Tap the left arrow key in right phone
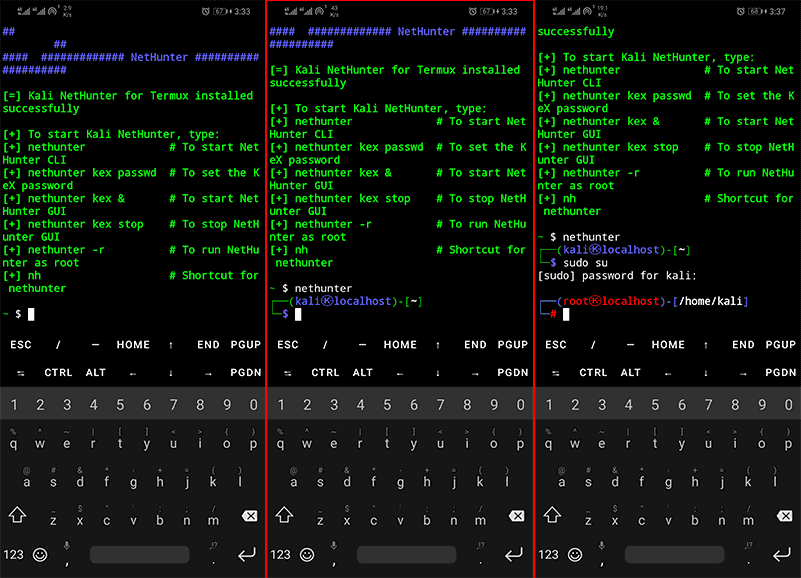801x578 pixels. (668, 374)
